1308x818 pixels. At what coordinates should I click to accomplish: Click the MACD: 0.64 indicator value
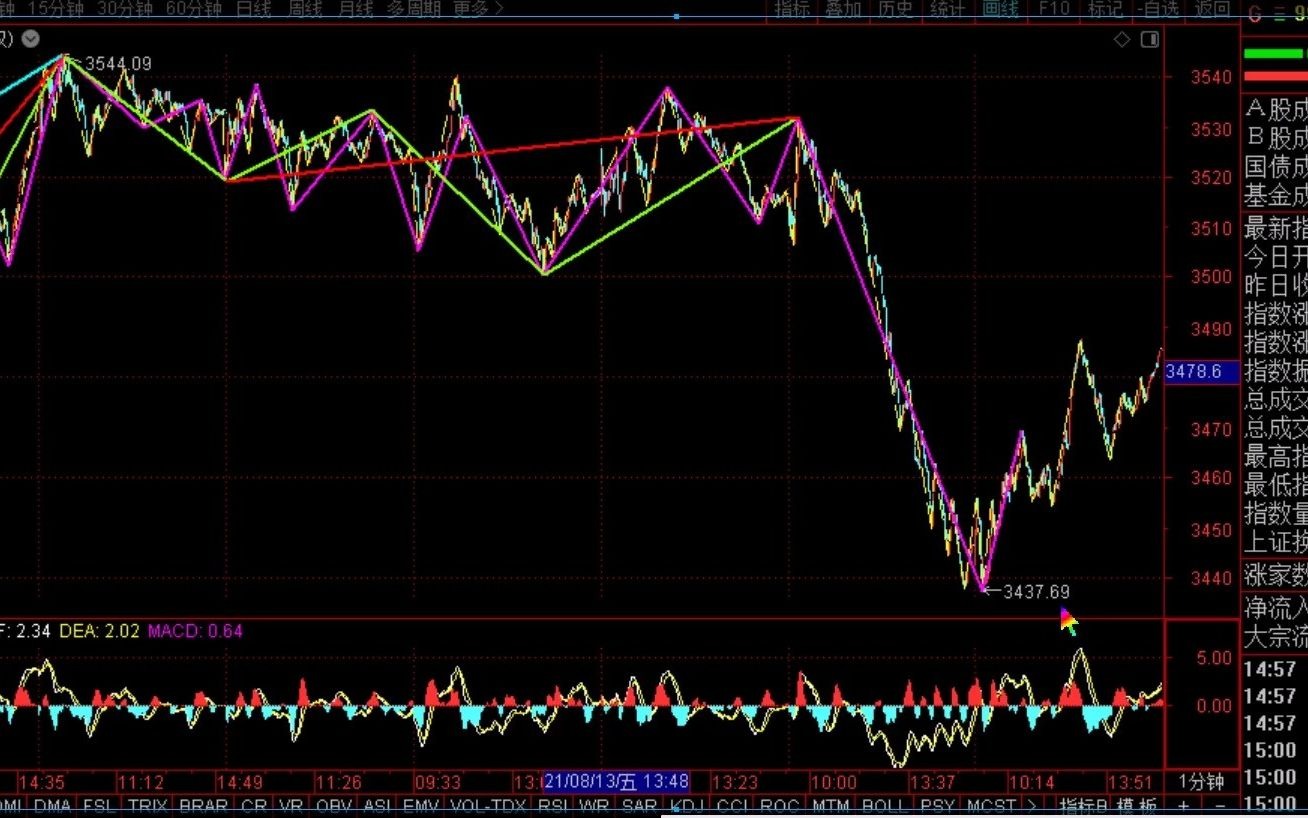pos(195,631)
